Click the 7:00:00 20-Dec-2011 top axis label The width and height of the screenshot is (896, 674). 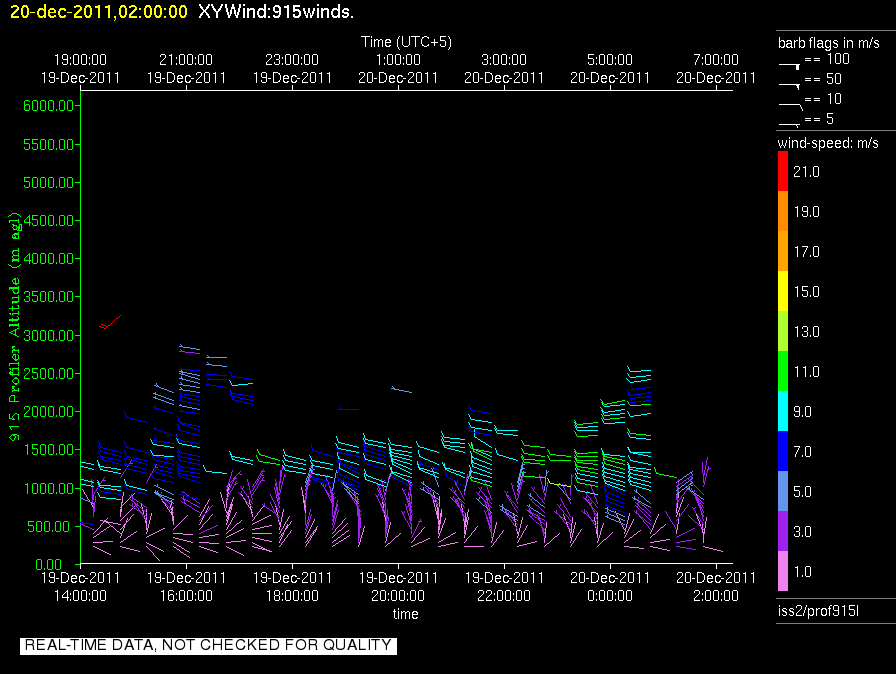[716, 69]
